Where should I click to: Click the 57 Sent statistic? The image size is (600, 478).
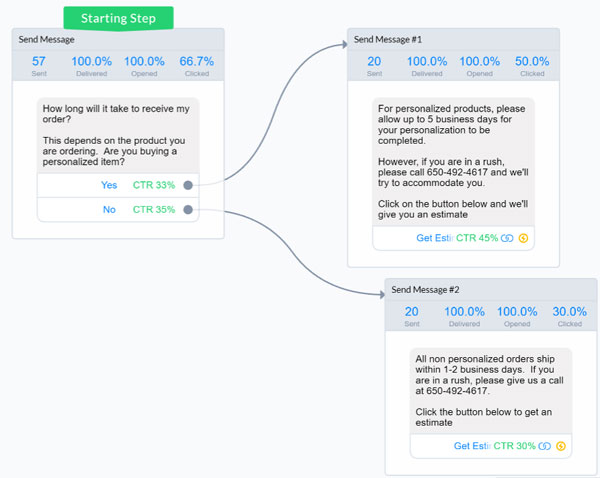(x=39, y=65)
